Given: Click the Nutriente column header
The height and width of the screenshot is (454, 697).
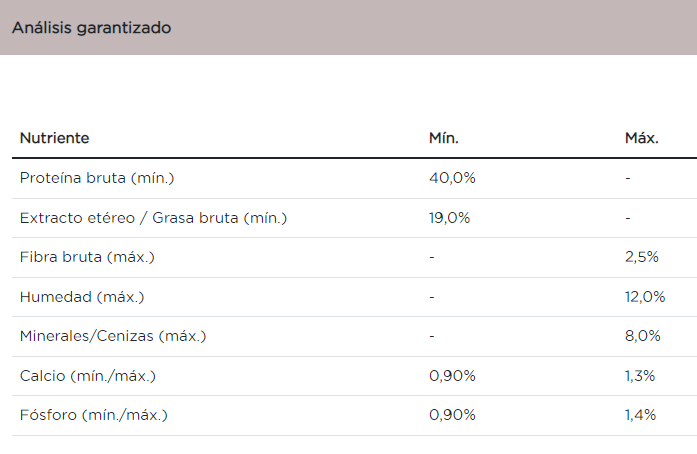Looking at the screenshot, I should pos(54,138).
